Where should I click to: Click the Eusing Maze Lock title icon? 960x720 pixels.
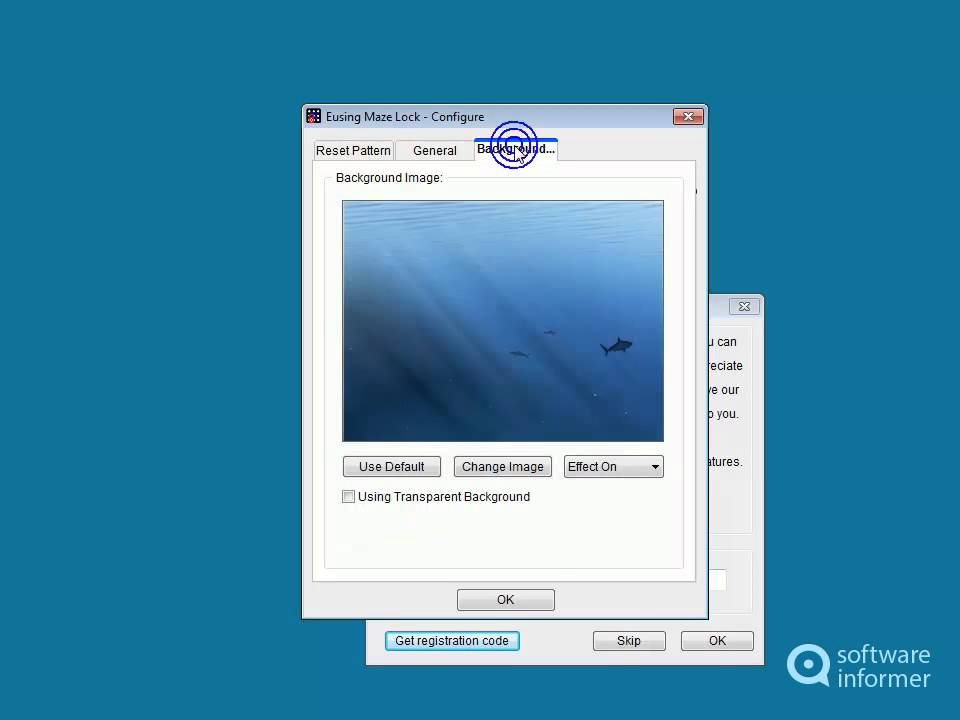click(x=313, y=116)
